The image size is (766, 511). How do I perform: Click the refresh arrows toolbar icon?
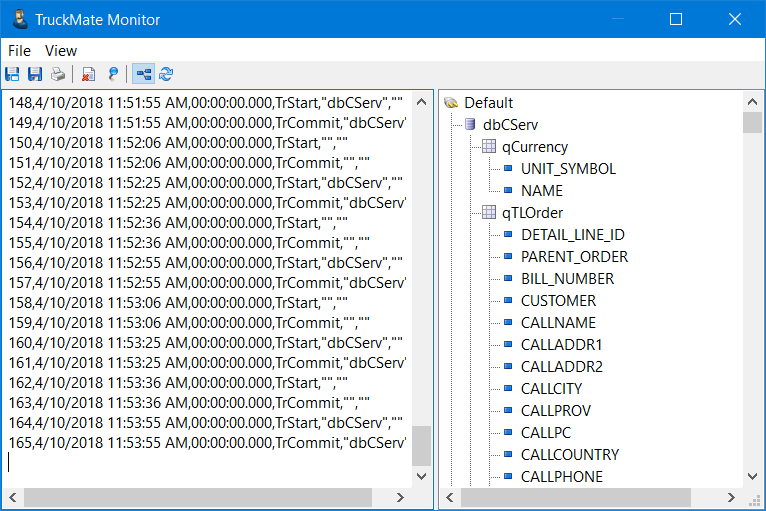(x=166, y=74)
